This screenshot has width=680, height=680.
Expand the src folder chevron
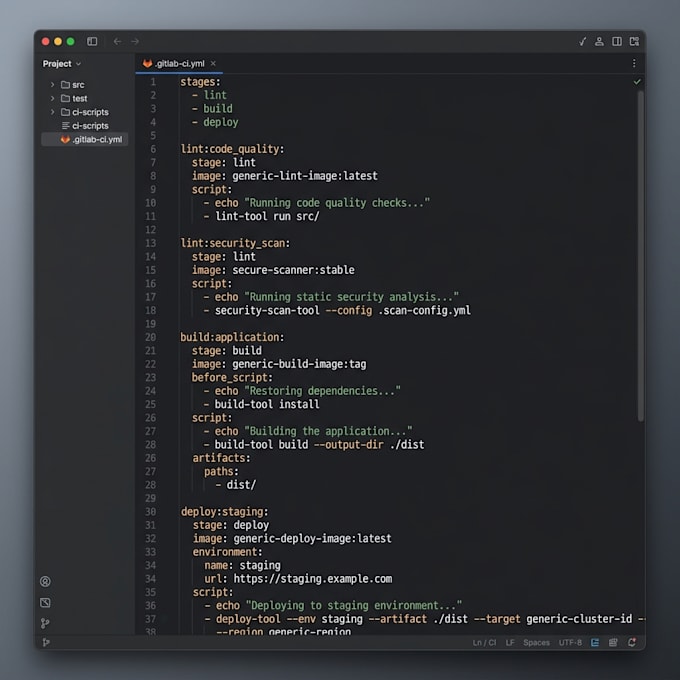click(x=52, y=85)
